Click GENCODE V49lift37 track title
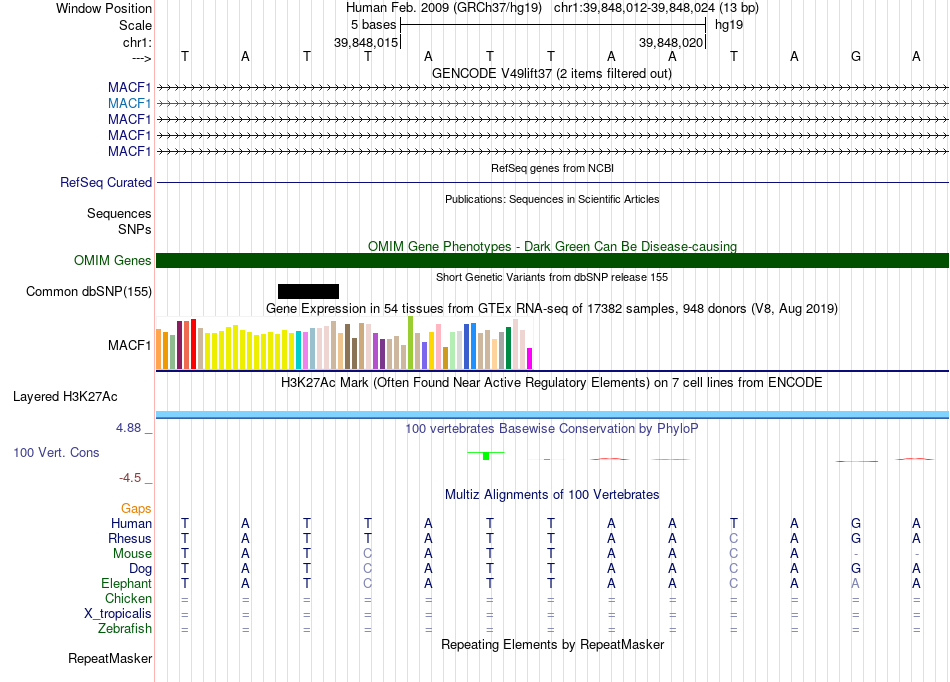The height and width of the screenshot is (682, 950). click(x=552, y=73)
